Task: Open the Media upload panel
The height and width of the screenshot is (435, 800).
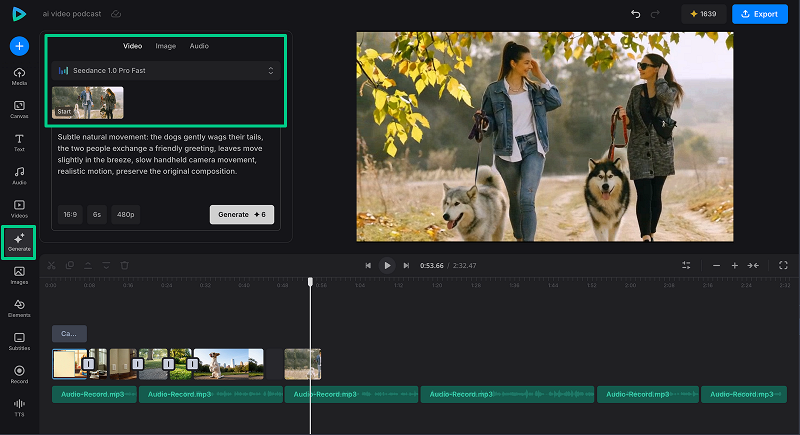Action: coord(19,76)
